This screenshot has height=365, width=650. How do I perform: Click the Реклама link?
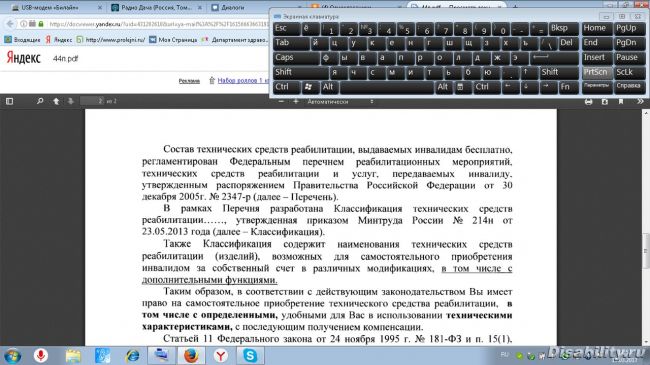coord(189,81)
